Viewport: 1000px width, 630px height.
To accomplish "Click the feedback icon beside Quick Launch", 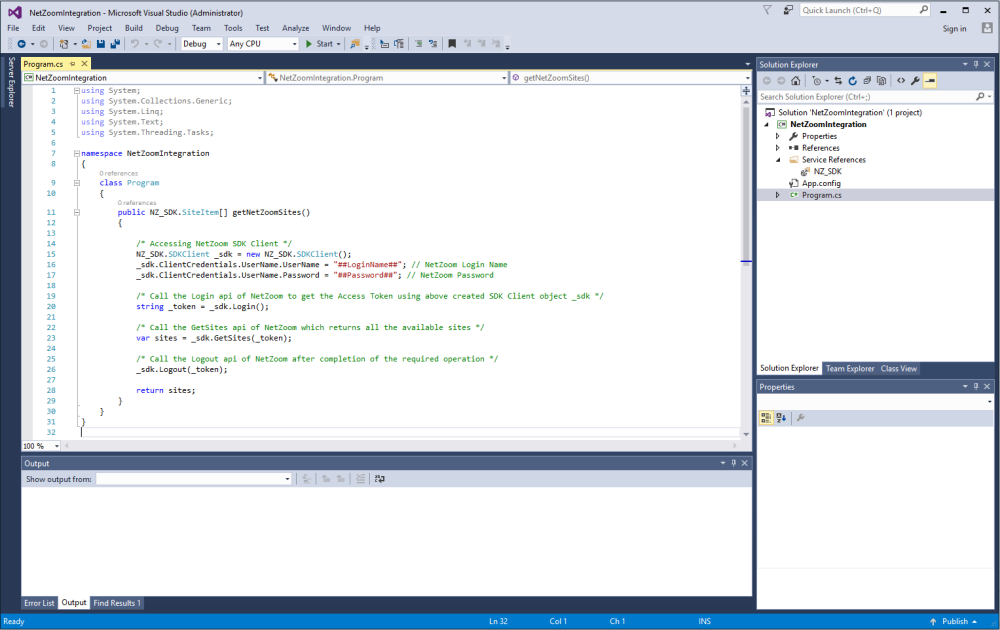I will tap(788, 10).
